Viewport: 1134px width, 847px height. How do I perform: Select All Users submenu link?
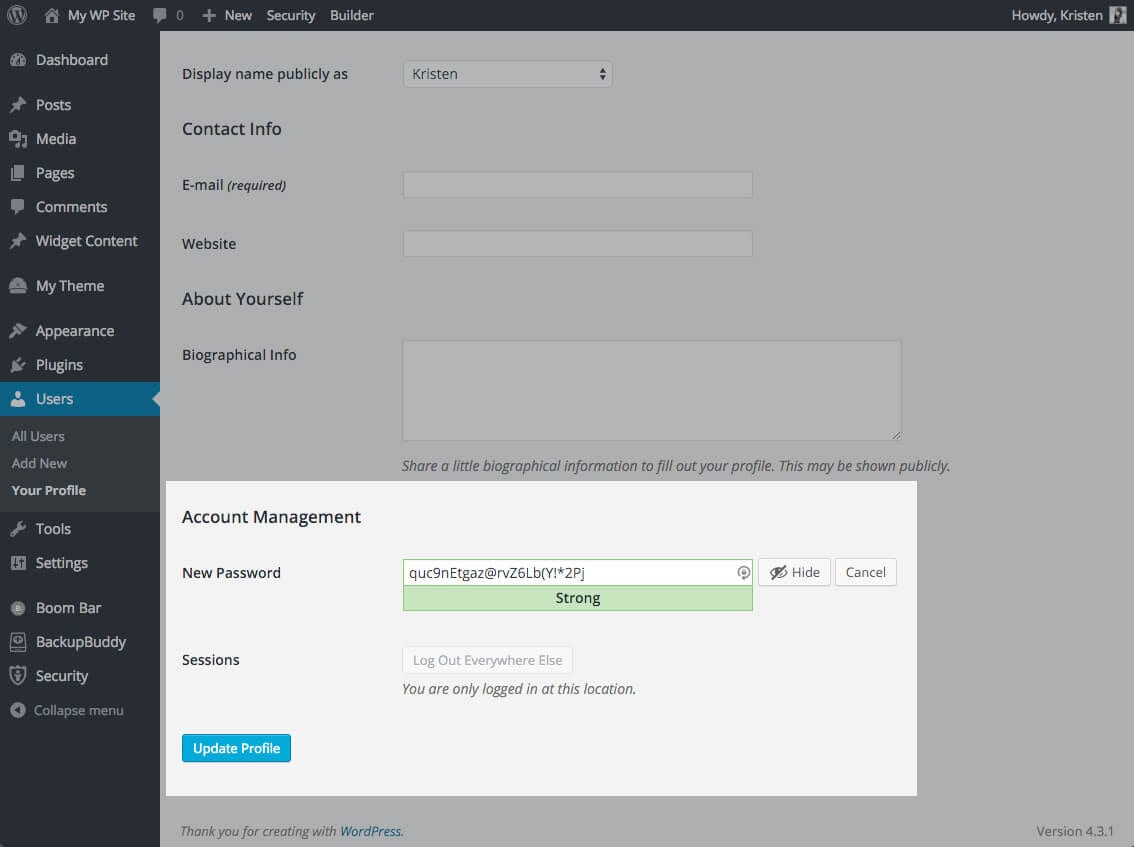click(x=38, y=436)
